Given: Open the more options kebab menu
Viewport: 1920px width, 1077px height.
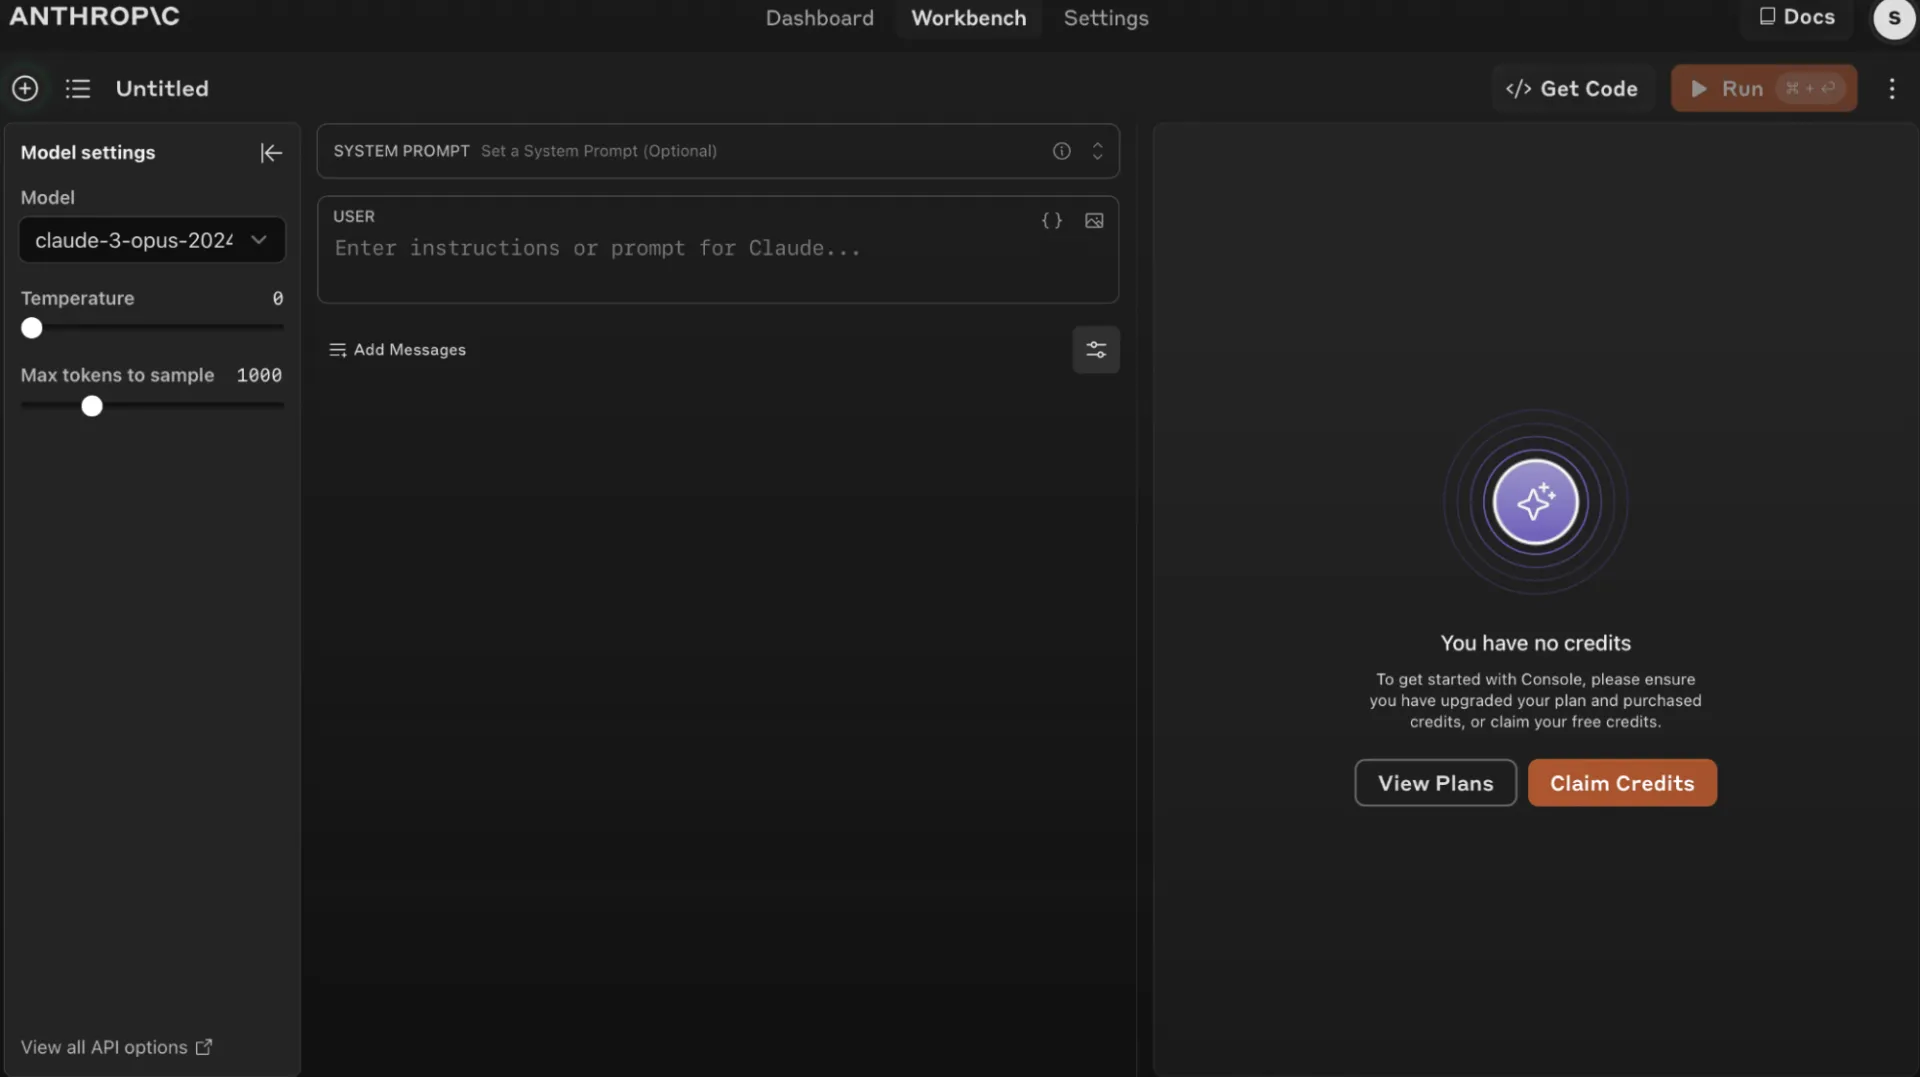Looking at the screenshot, I should (1892, 89).
